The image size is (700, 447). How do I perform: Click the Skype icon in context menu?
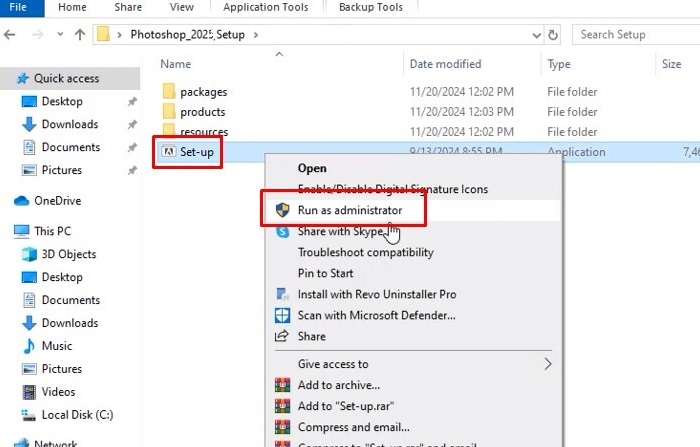tap(283, 232)
